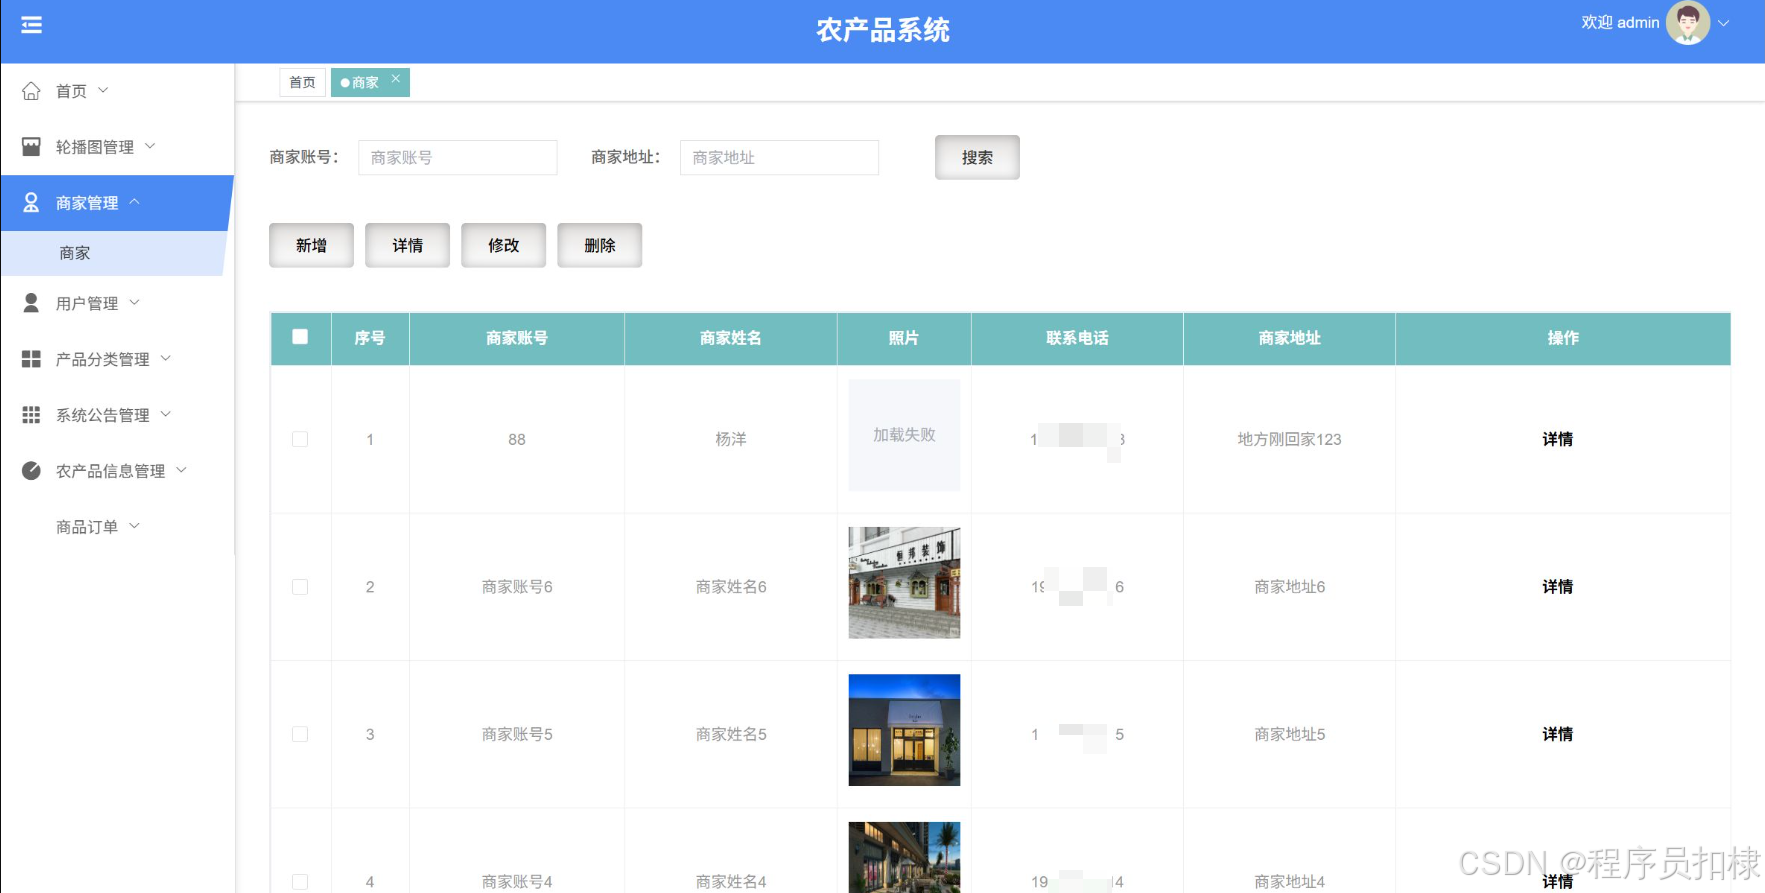Image resolution: width=1765 pixels, height=893 pixels.
Task: Expand the 轮播图管理 menu chevron
Action: [x=150, y=146]
